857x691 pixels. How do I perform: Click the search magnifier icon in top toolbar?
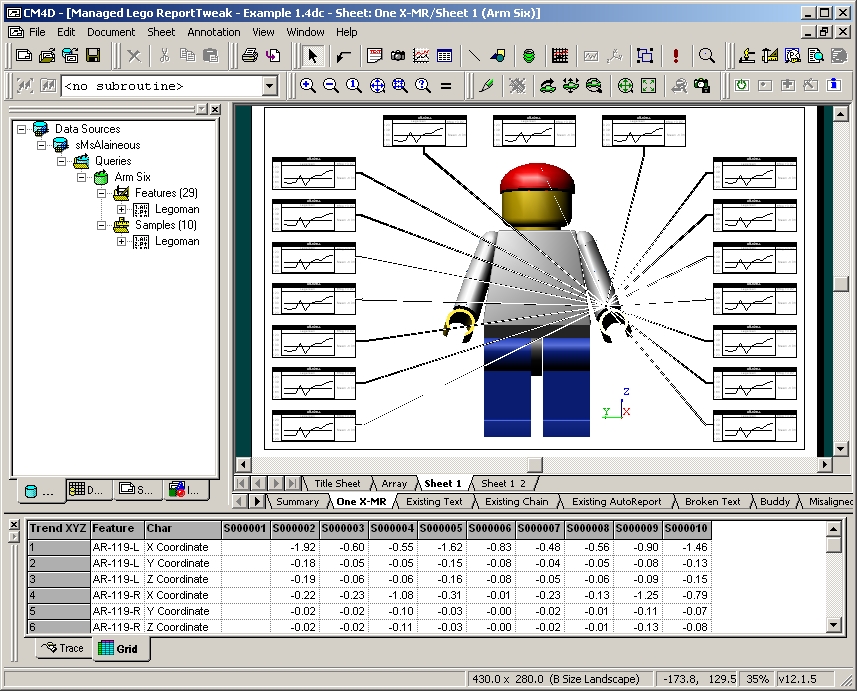(707, 56)
